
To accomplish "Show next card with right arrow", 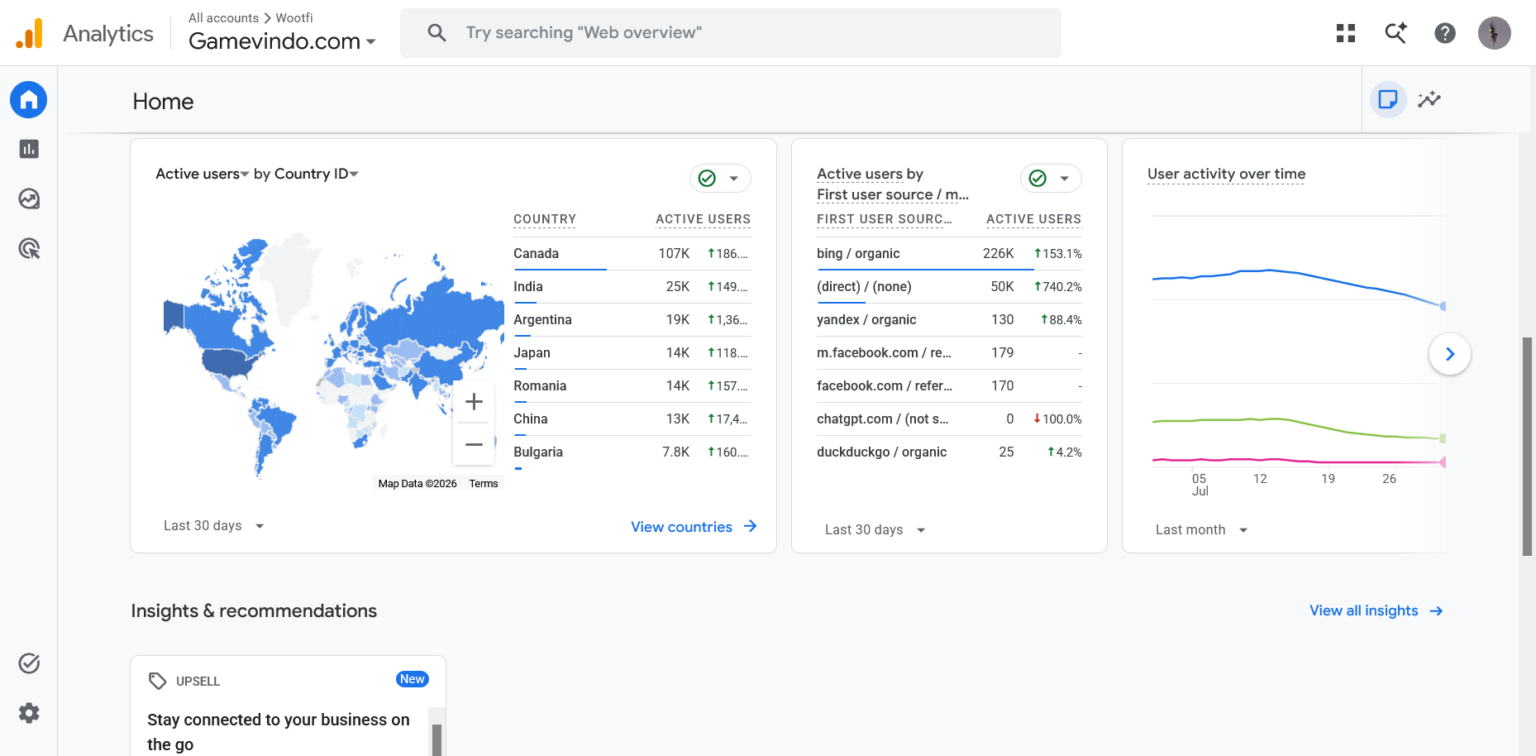I will [x=1450, y=354].
